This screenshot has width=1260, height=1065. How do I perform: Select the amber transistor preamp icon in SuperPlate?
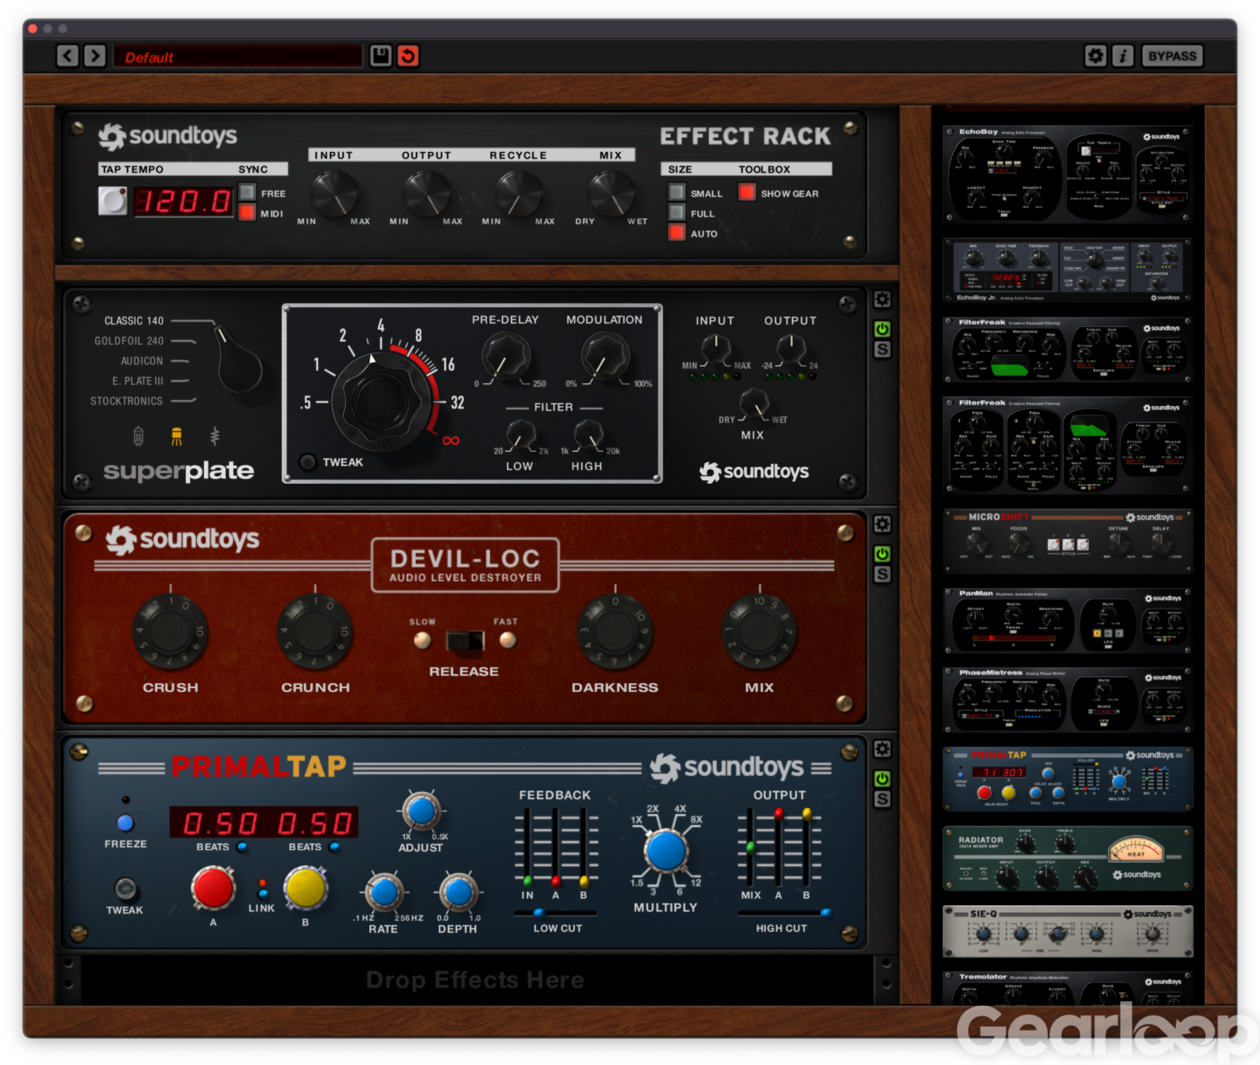[176, 436]
